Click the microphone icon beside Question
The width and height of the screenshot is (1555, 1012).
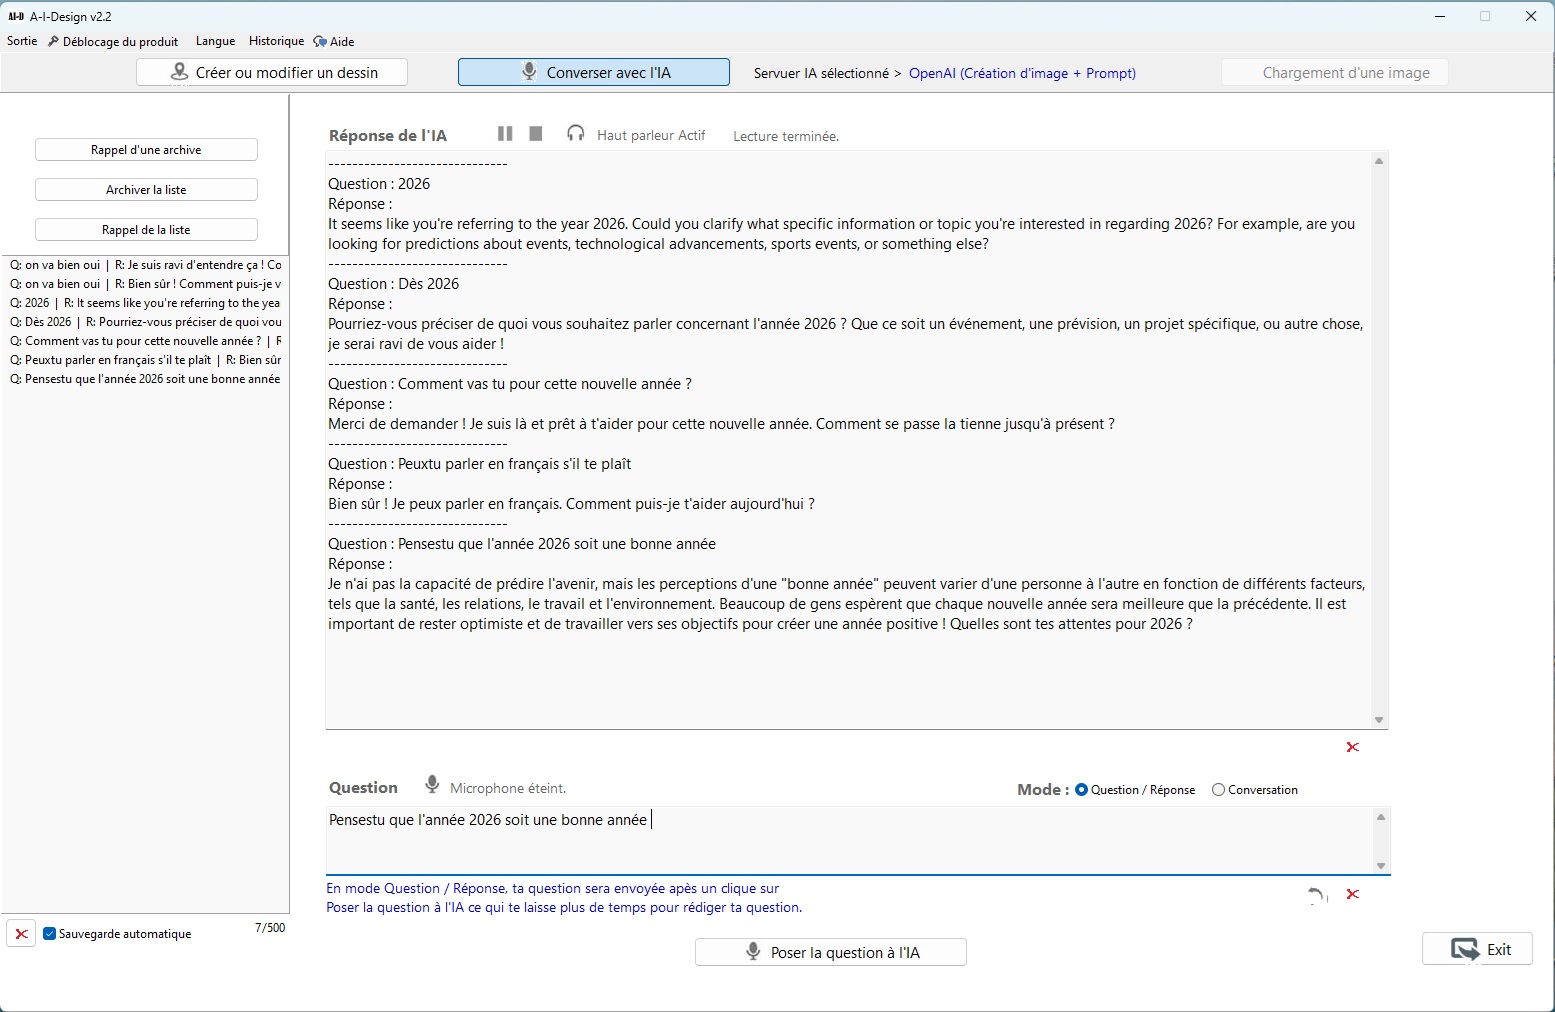click(x=432, y=785)
